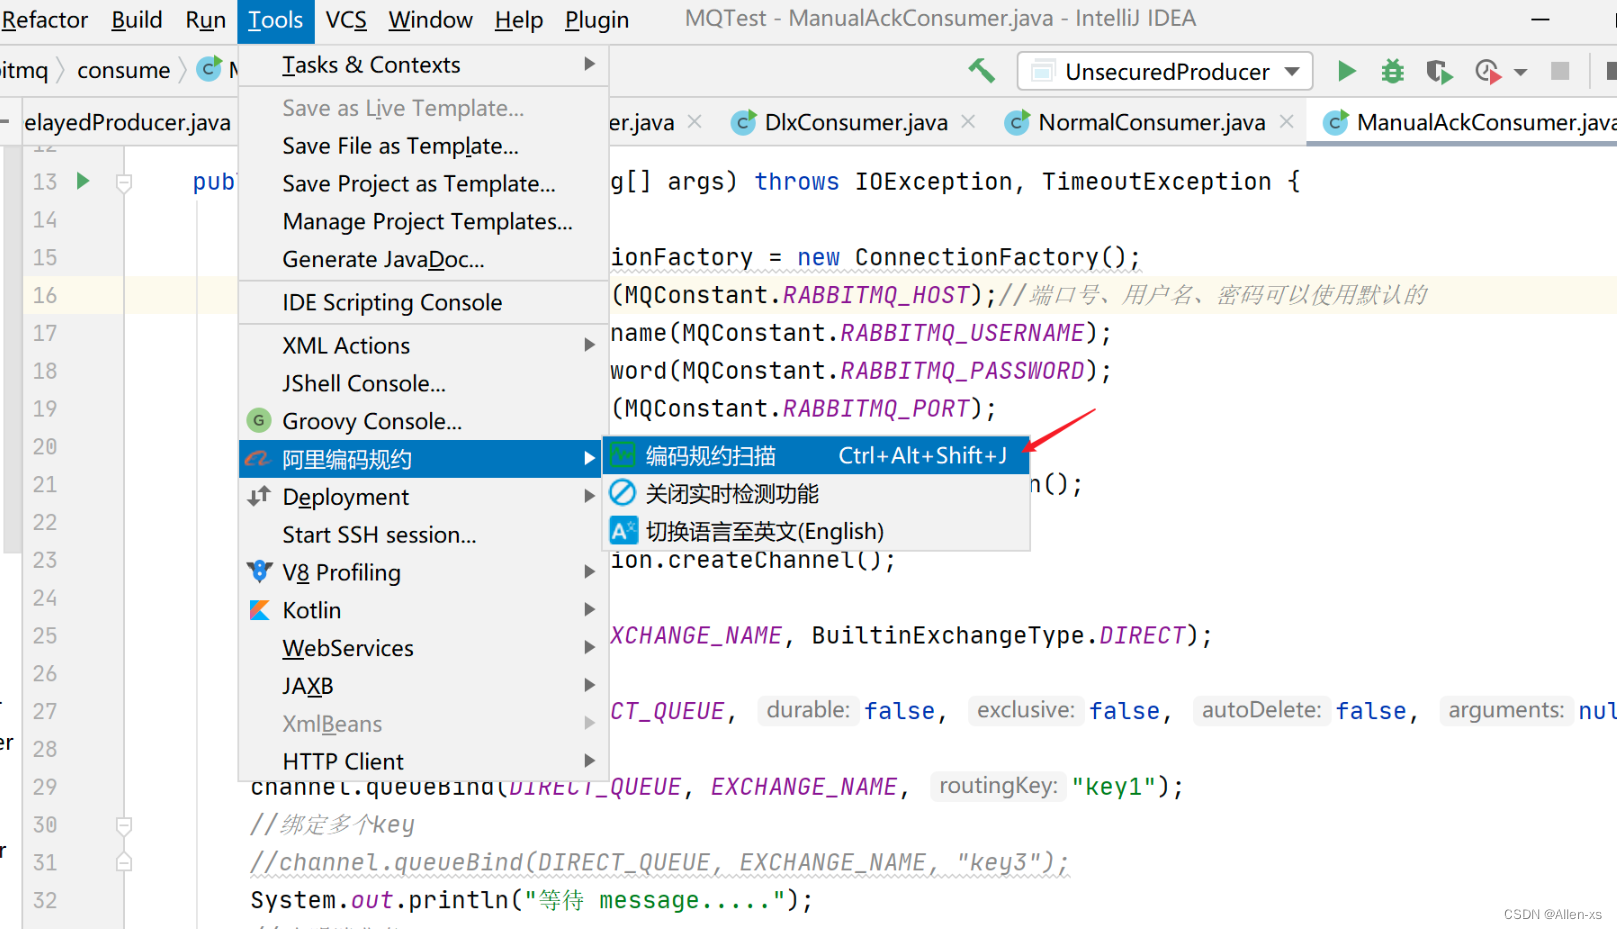Click the gray Stop button
This screenshot has width=1617, height=929.
1559,71
